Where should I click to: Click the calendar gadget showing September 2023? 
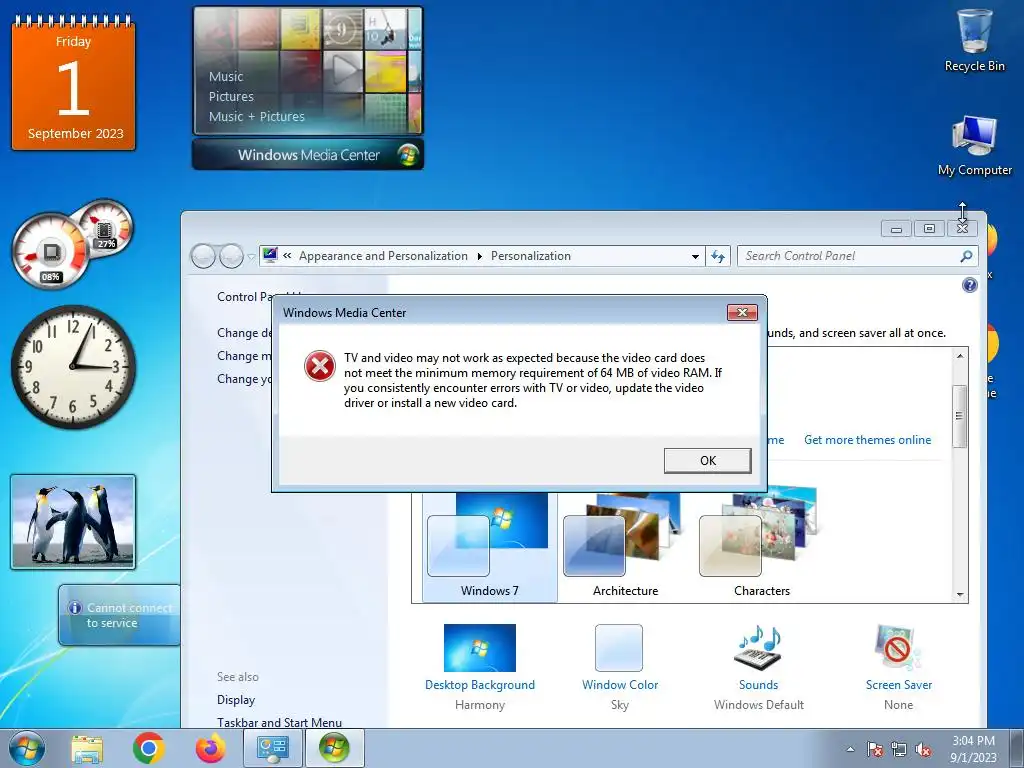click(x=73, y=84)
